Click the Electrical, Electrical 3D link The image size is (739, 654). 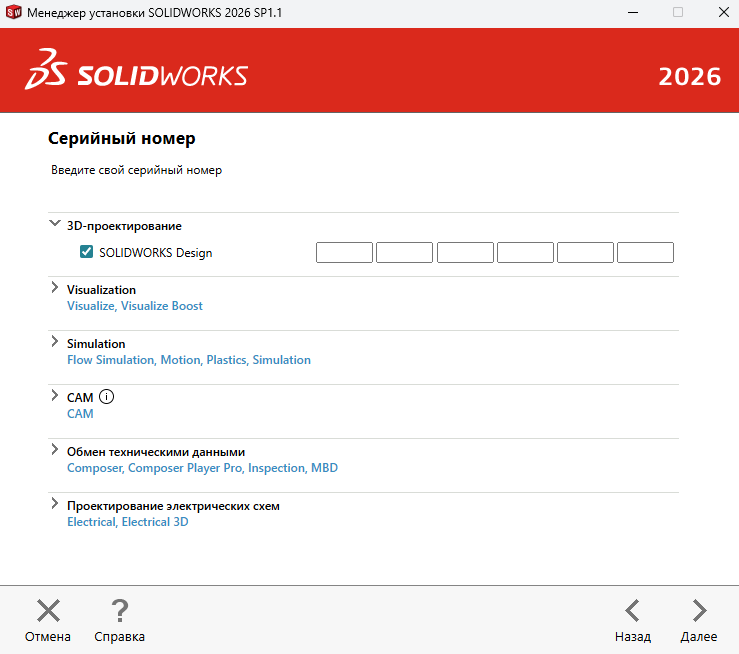pos(127,522)
